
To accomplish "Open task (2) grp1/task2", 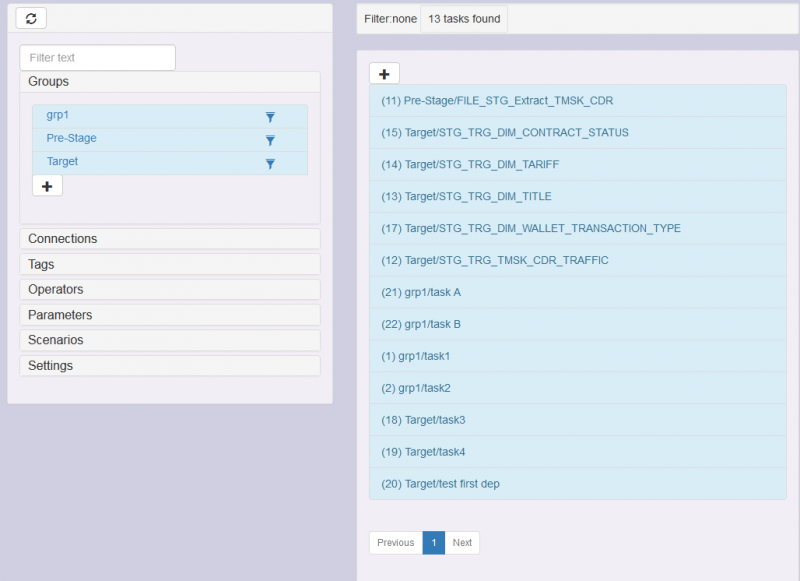I will coord(578,388).
